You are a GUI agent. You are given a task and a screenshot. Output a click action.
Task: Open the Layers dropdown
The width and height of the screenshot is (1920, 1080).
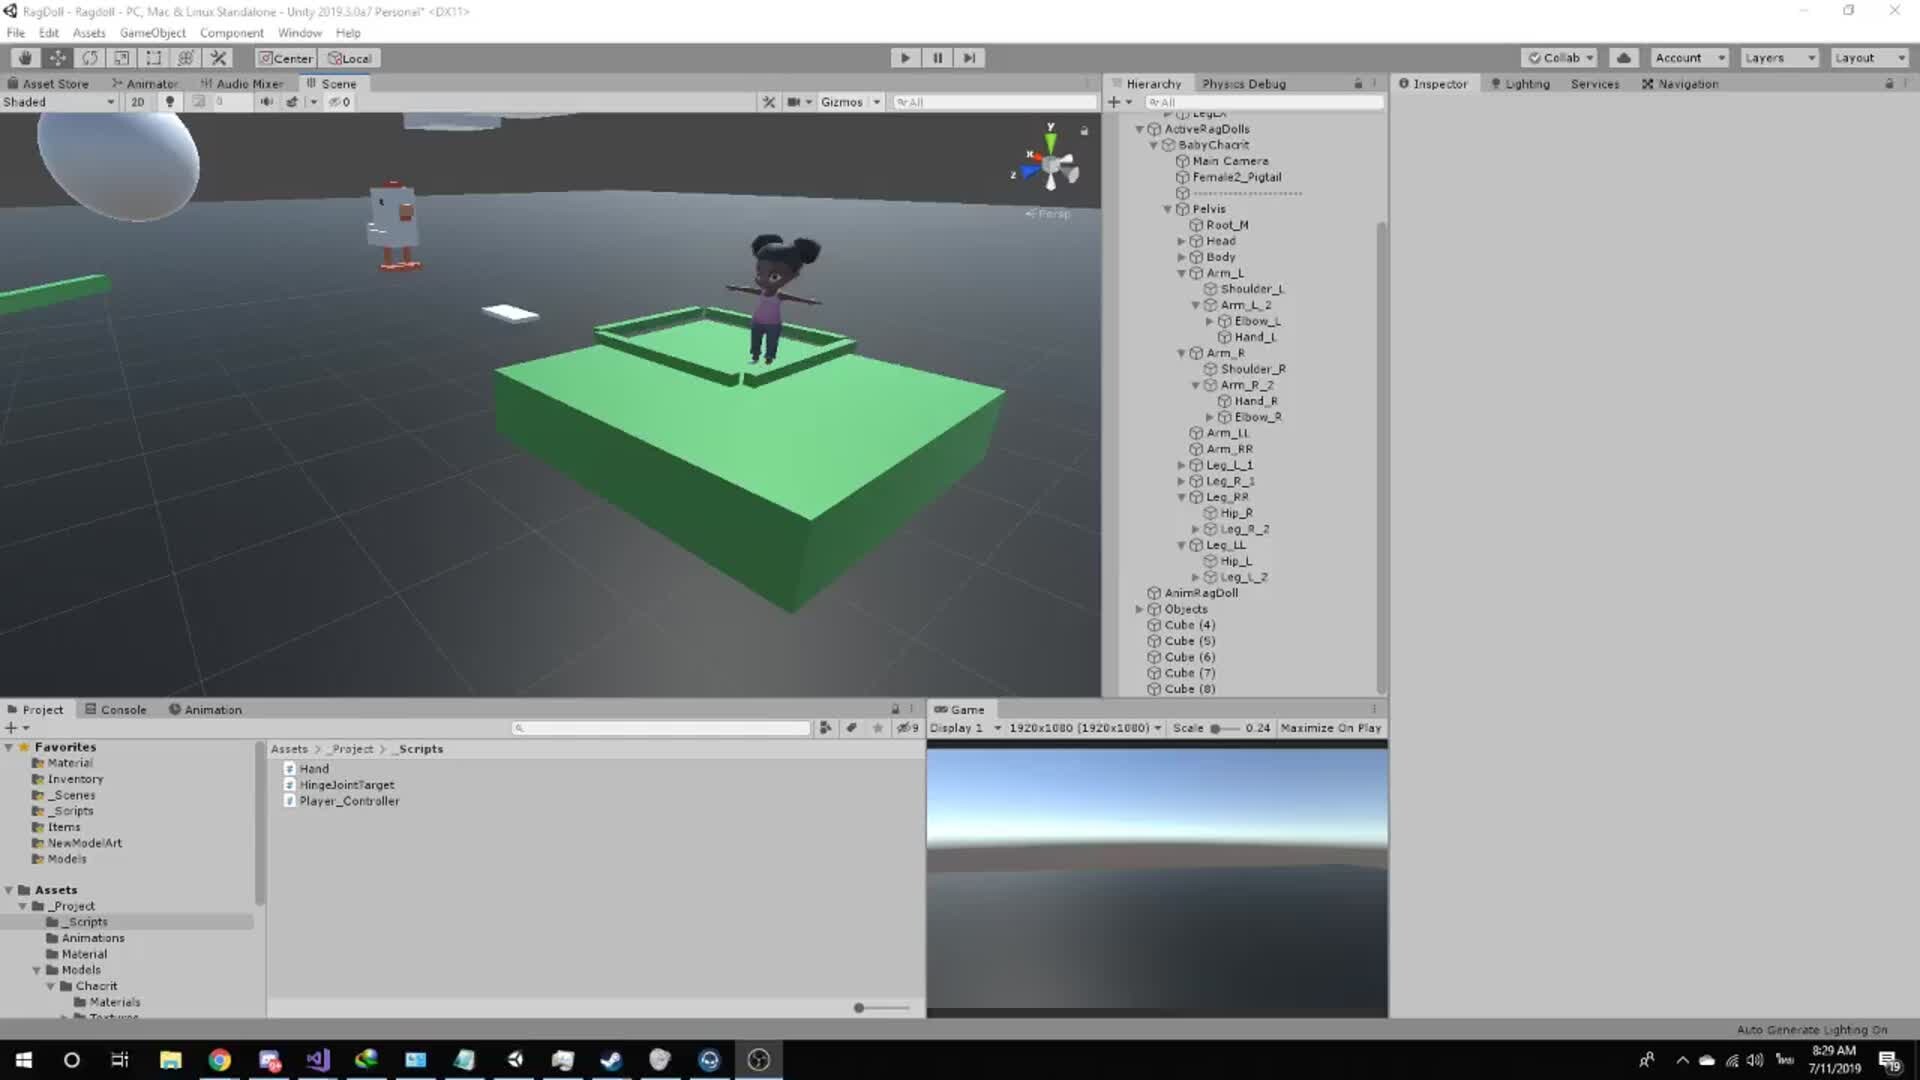tap(1778, 58)
